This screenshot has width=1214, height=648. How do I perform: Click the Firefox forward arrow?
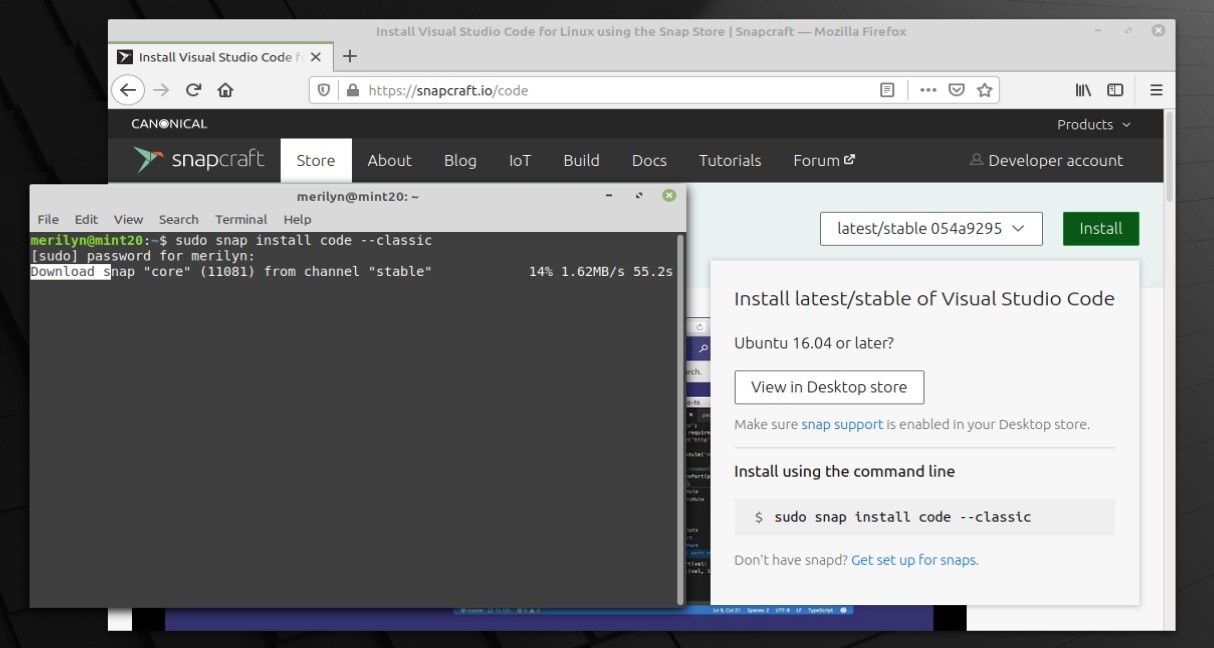(161, 90)
